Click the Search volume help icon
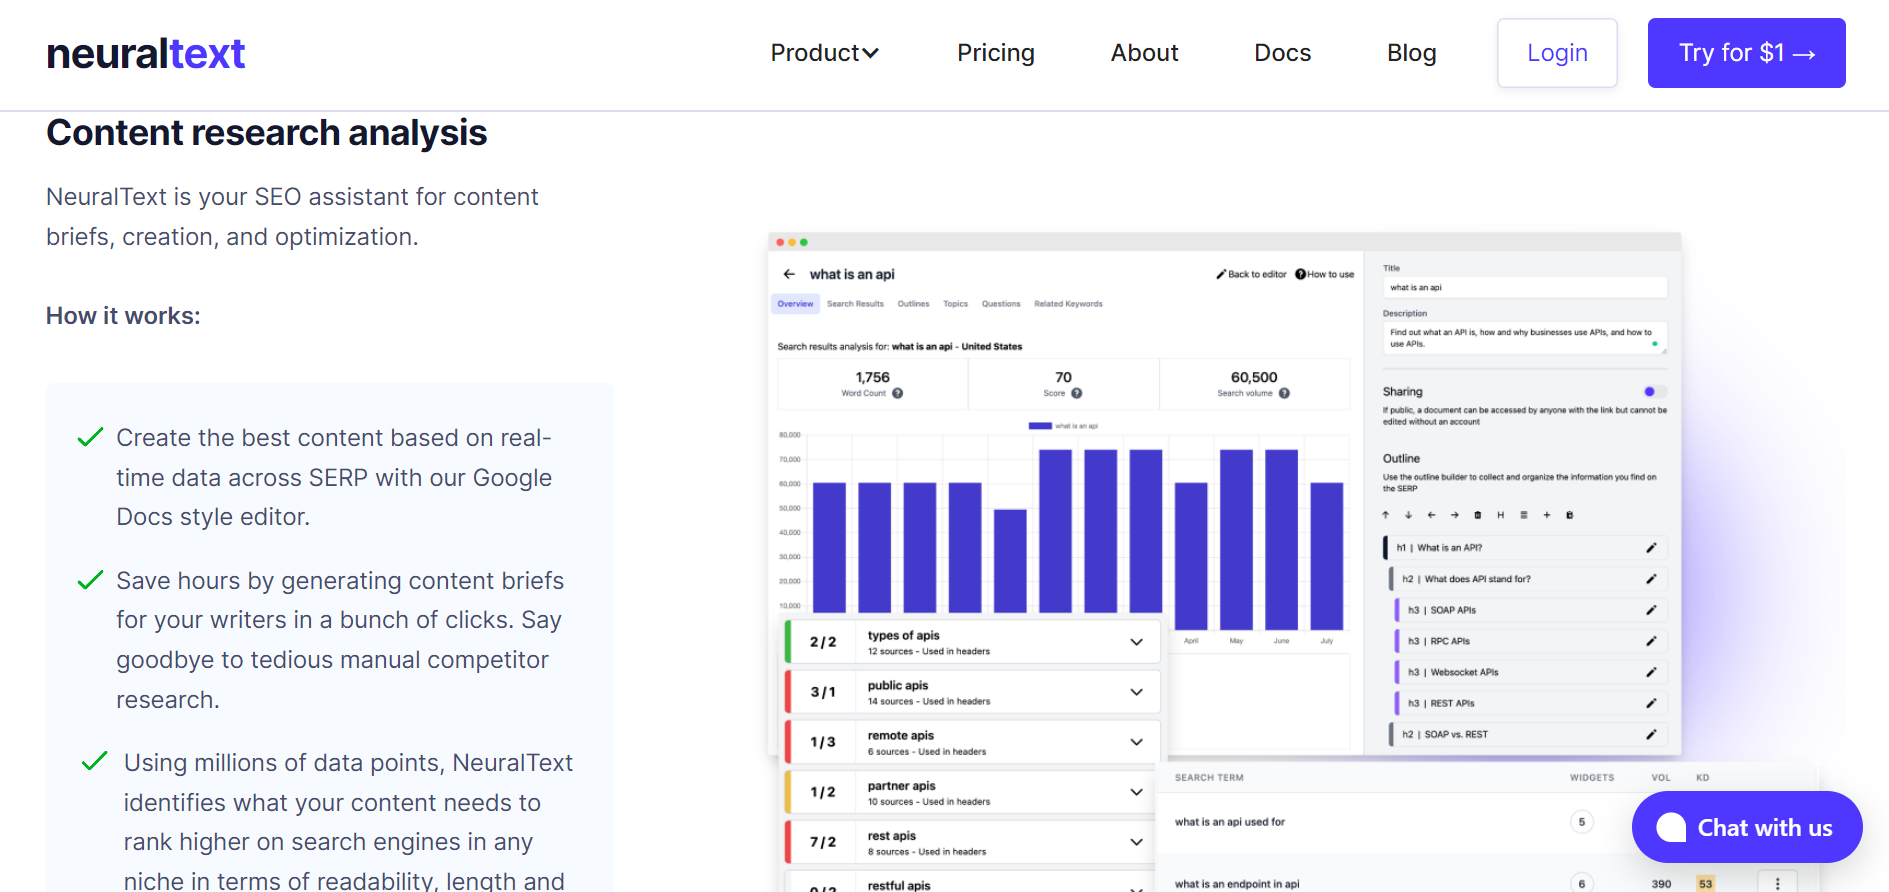Viewport: 1889px width, 892px height. tap(1284, 393)
